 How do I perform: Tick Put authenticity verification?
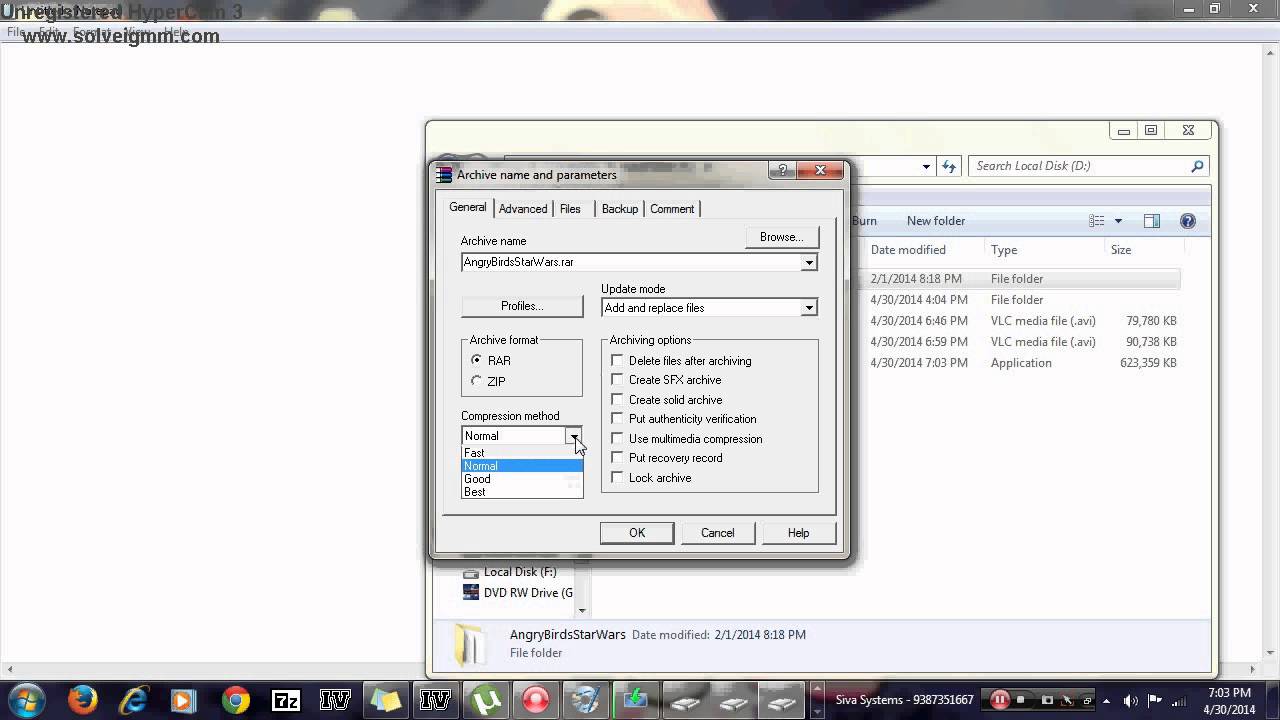617,419
